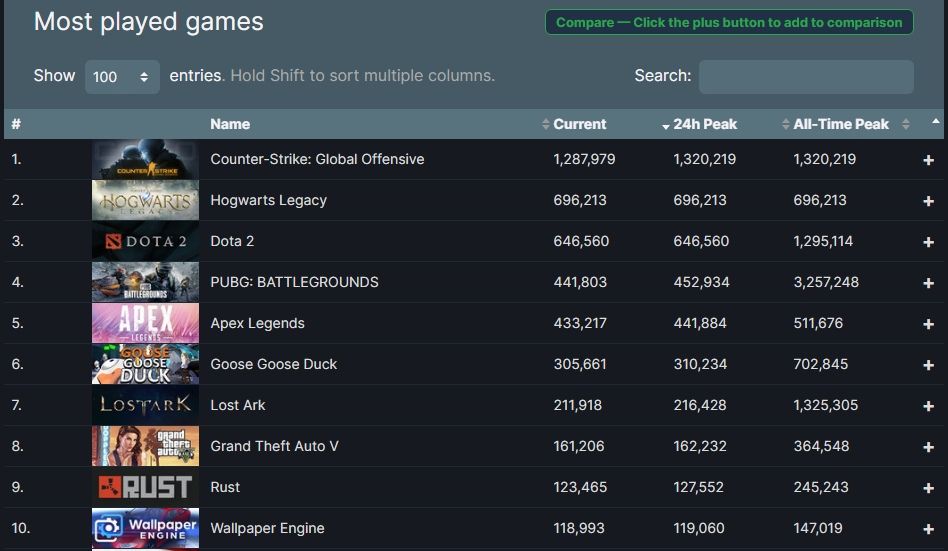Sort by the # rank column header
The width and height of the screenshot is (948, 551).
point(16,124)
